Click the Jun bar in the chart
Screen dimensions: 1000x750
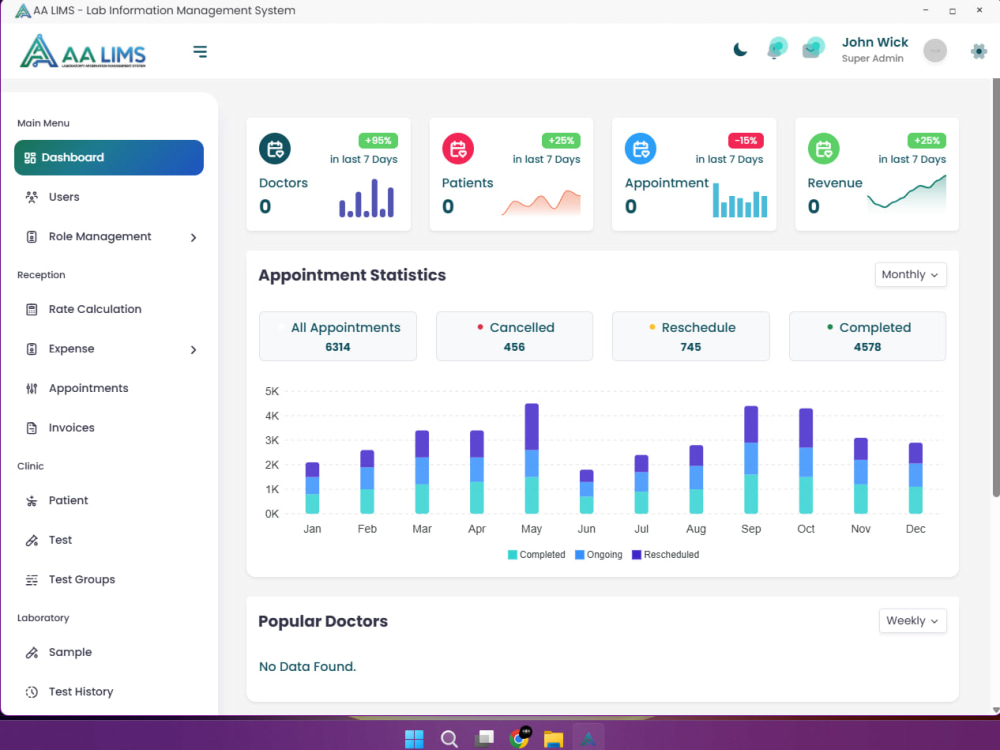587,492
